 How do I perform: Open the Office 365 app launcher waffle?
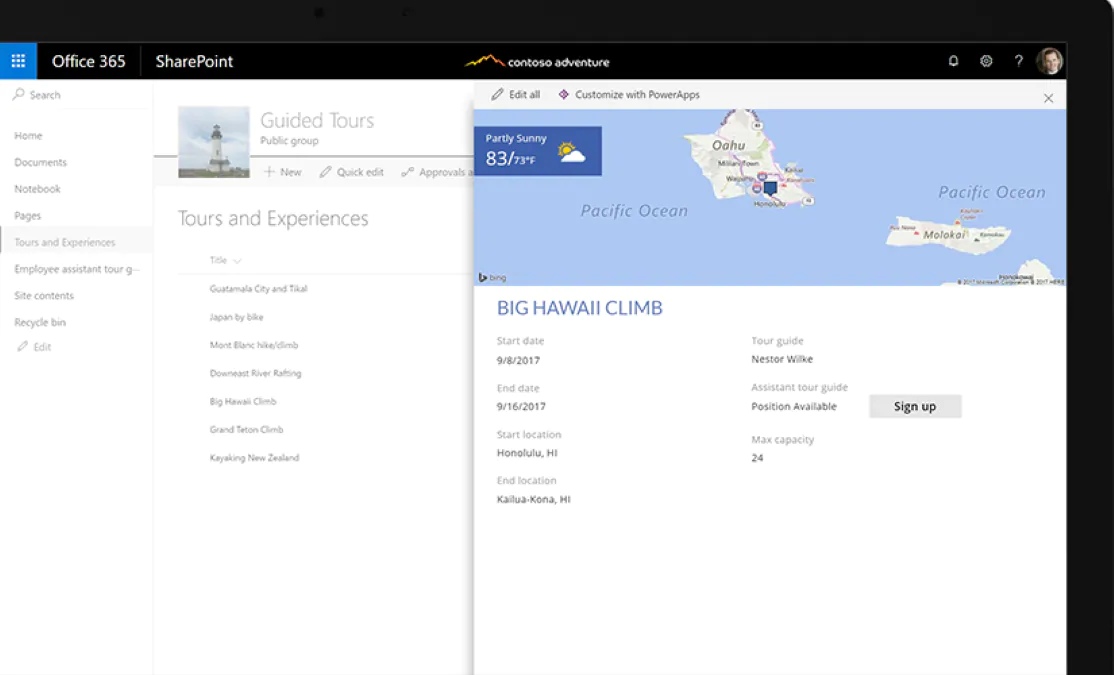[x=18, y=61]
